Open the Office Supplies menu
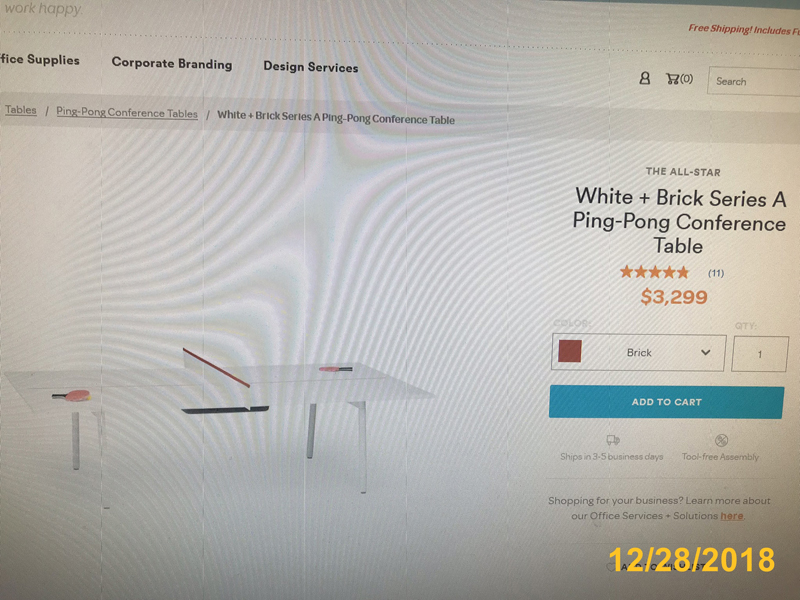800x600 pixels. pyautogui.click(x=39, y=59)
